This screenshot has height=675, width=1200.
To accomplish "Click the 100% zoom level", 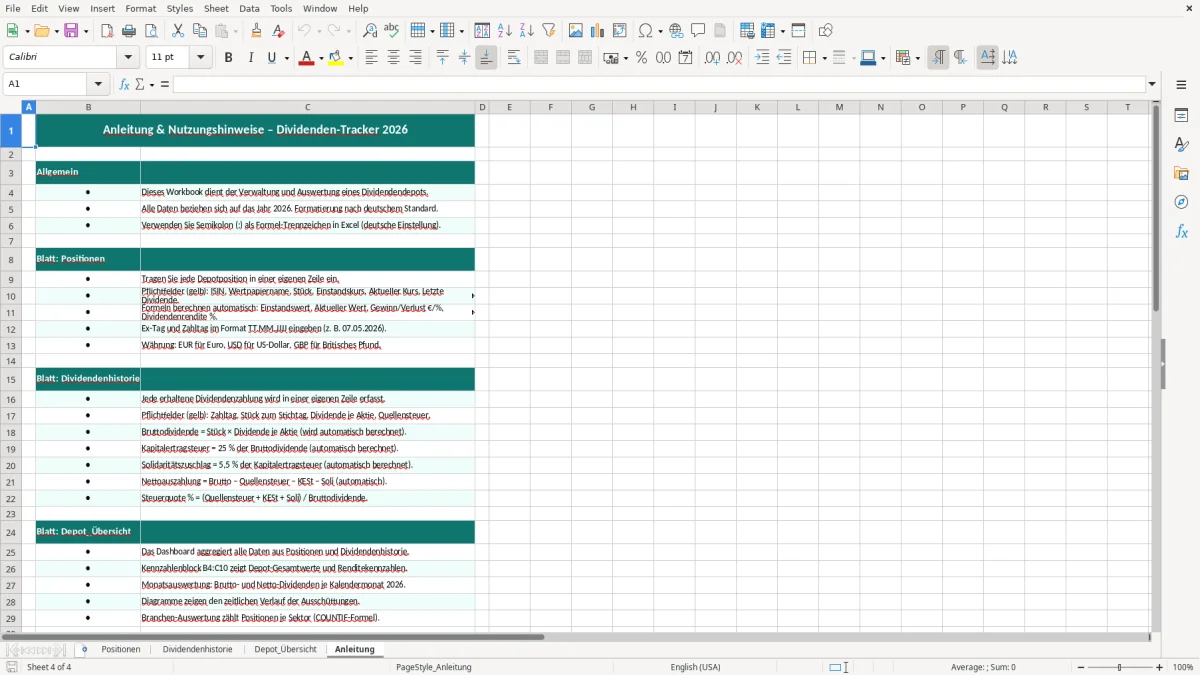I will pyautogui.click(x=1183, y=667).
